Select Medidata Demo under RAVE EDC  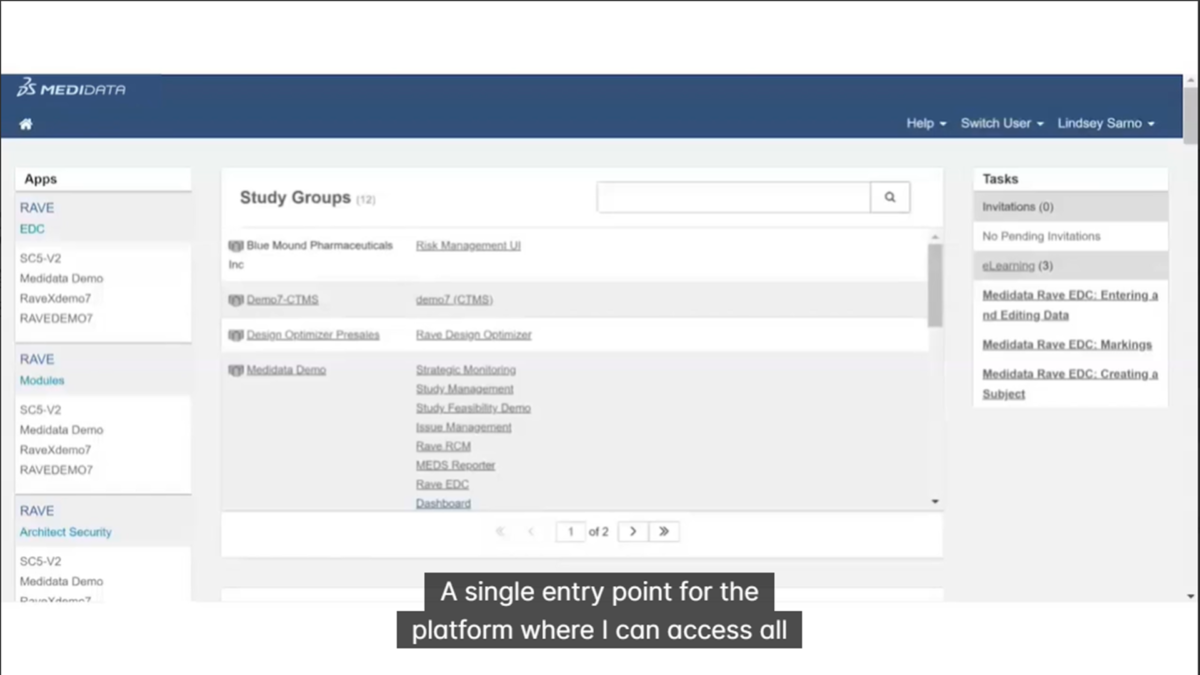click(x=61, y=278)
